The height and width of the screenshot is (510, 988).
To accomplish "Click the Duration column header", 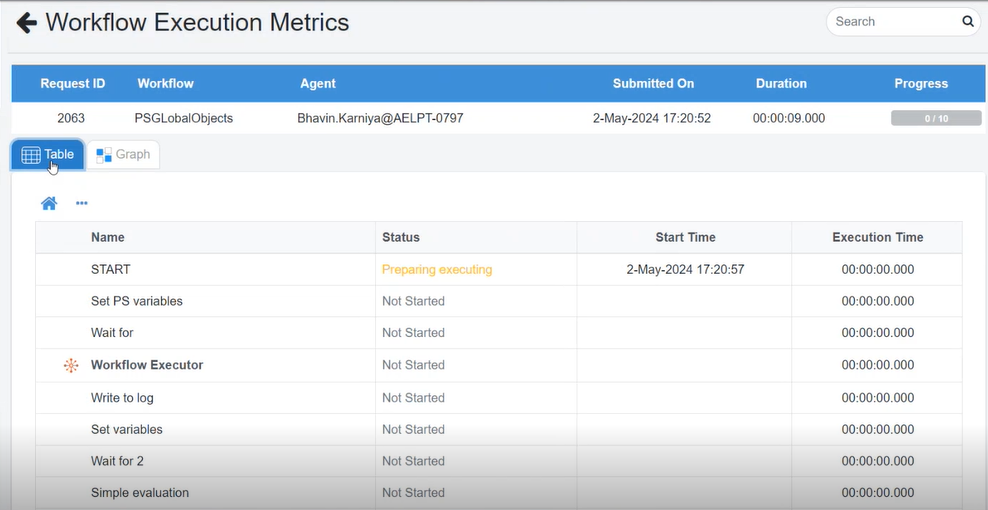I will [781, 83].
